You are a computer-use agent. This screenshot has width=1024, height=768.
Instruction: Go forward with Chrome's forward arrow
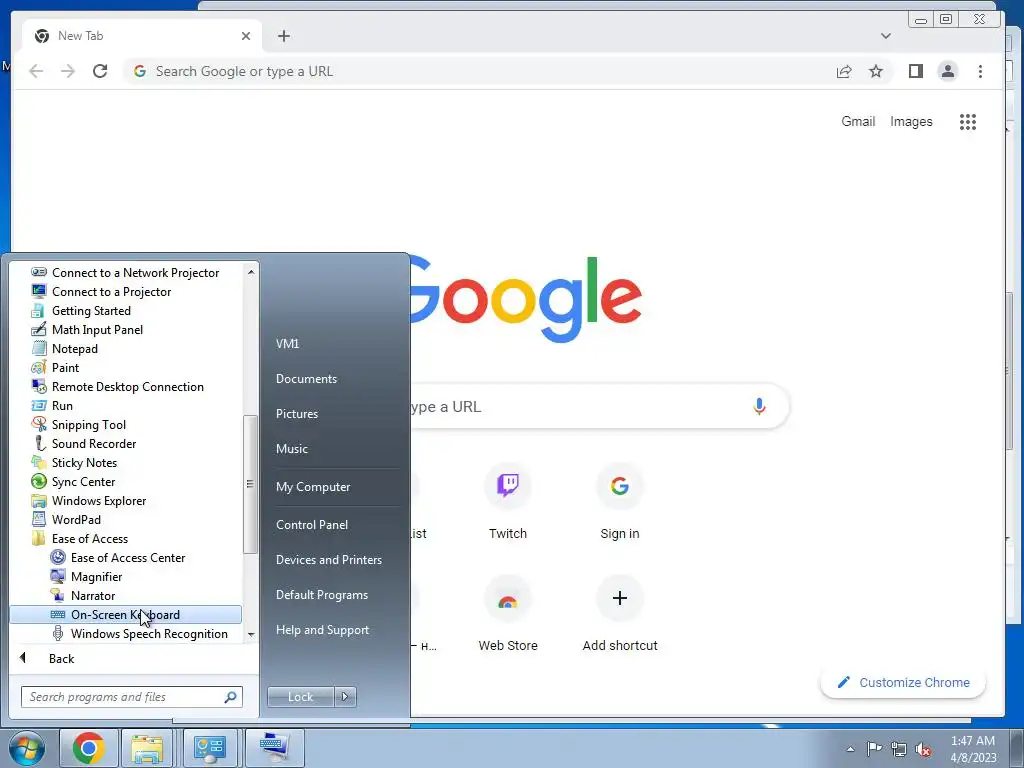(x=68, y=71)
